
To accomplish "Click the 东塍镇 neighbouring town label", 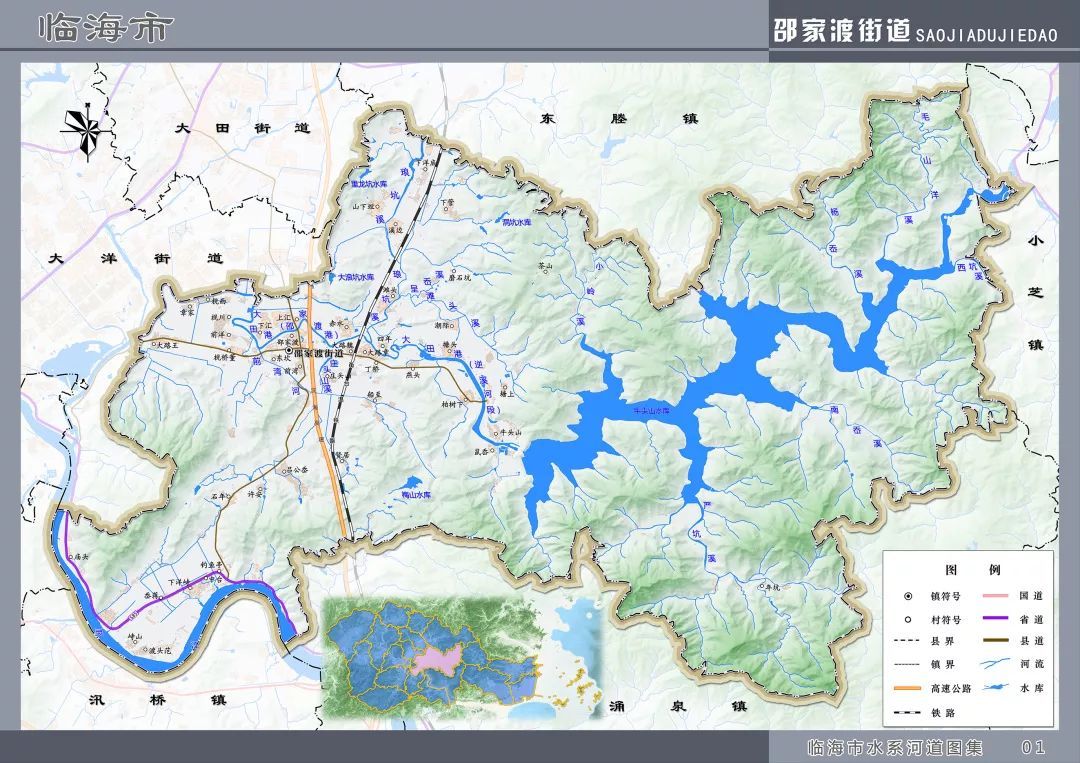I will click(619, 118).
